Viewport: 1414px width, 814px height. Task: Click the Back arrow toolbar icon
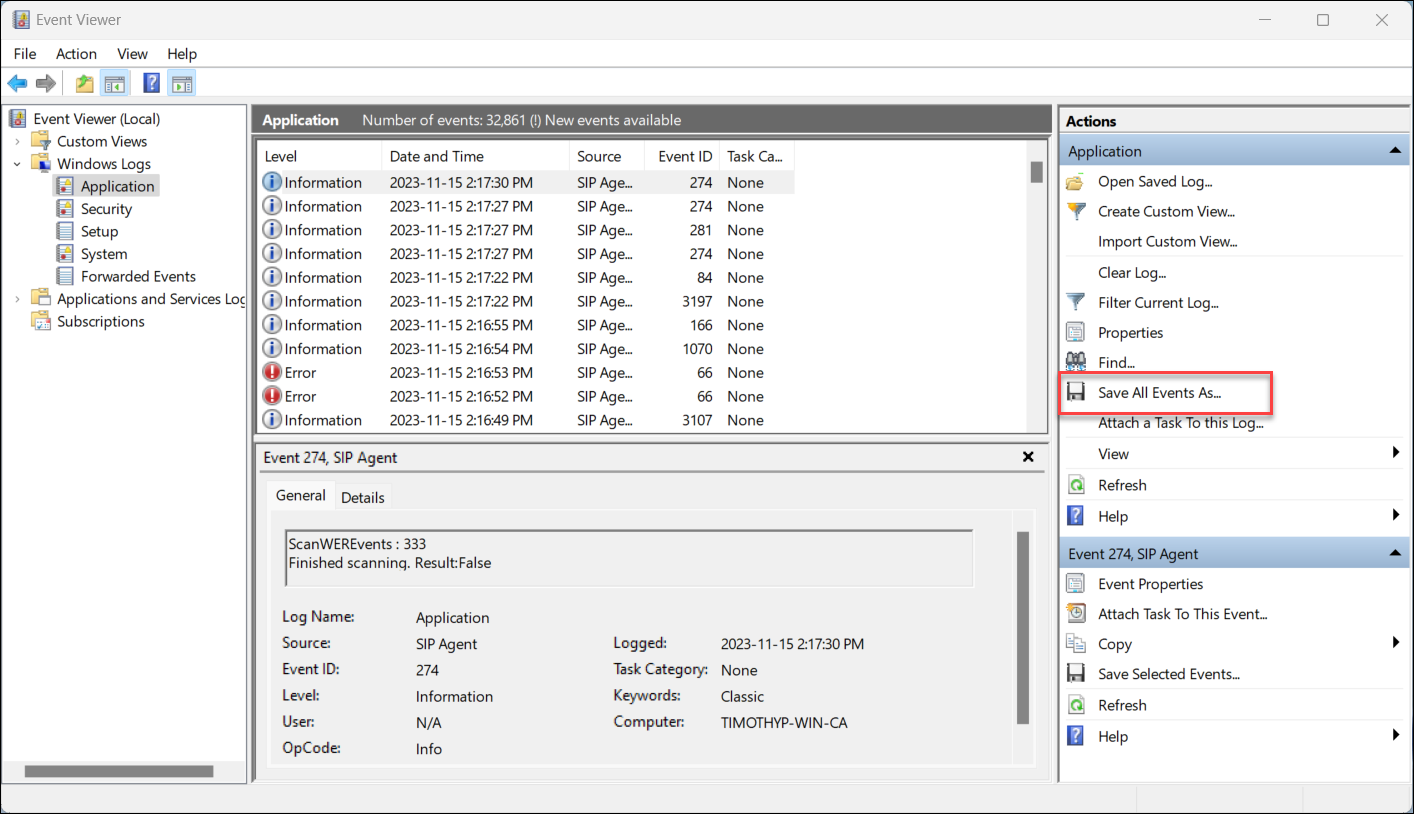(x=17, y=83)
